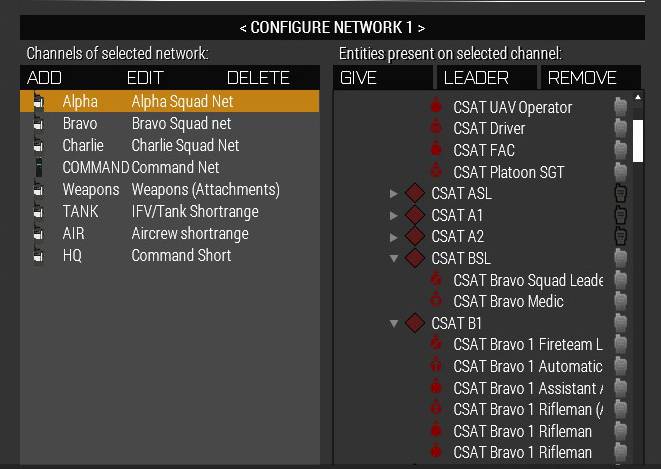Viewport: 661px width, 469px height.
Task: Click the radio icon at right of CSAT FAC
Action: click(x=621, y=150)
